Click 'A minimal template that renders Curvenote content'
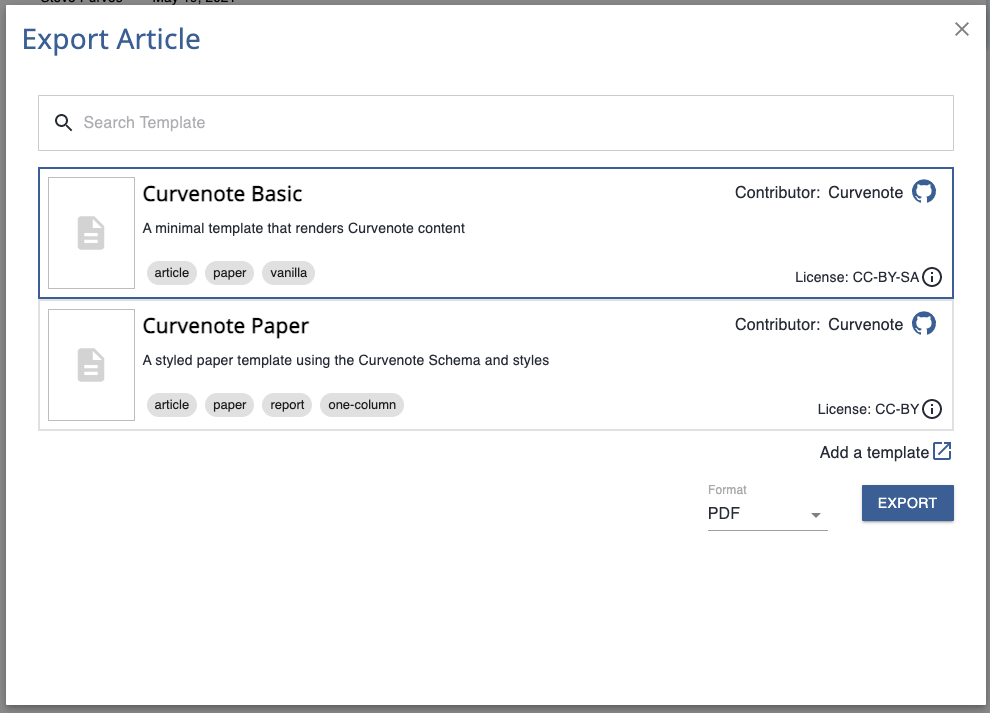Image resolution: width=990 pixels, height=713 pixels. coord(304,228)
